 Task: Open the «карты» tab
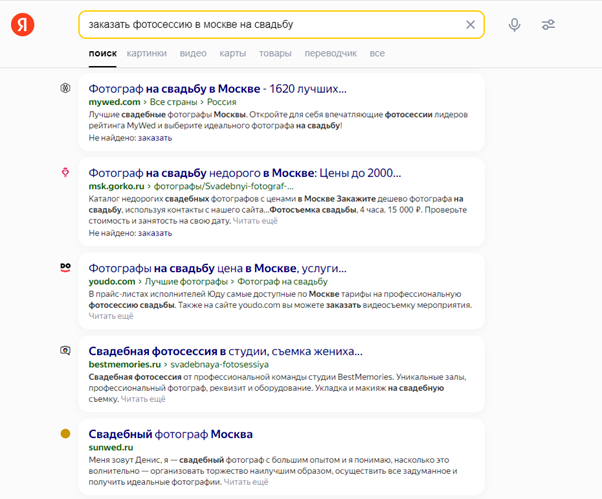(x=233, y=53)
